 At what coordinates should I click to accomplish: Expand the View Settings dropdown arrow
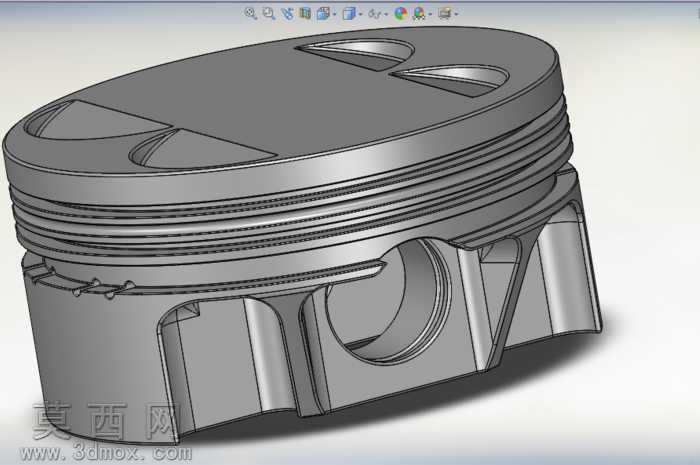tap(456, 14)
